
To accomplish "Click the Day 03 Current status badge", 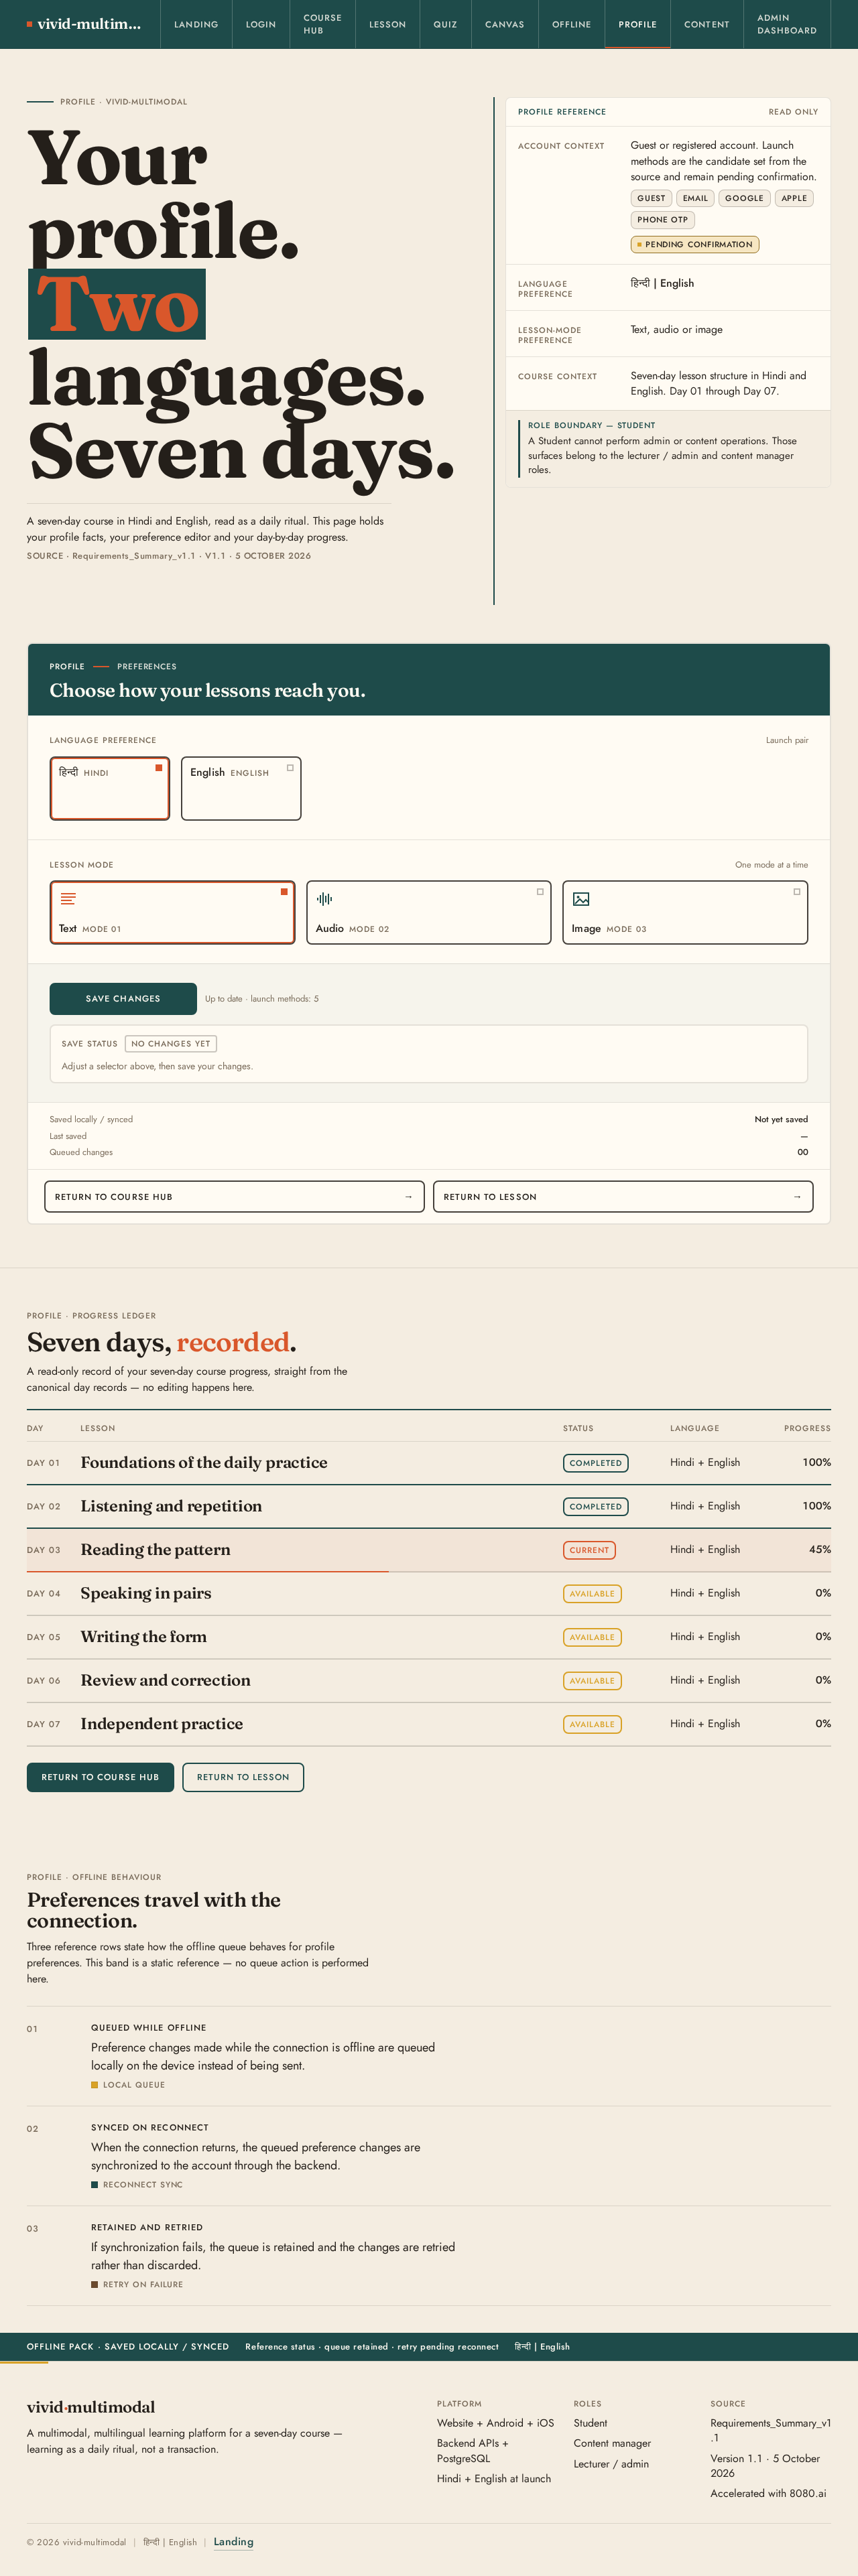I will [x=589, y=1550].
